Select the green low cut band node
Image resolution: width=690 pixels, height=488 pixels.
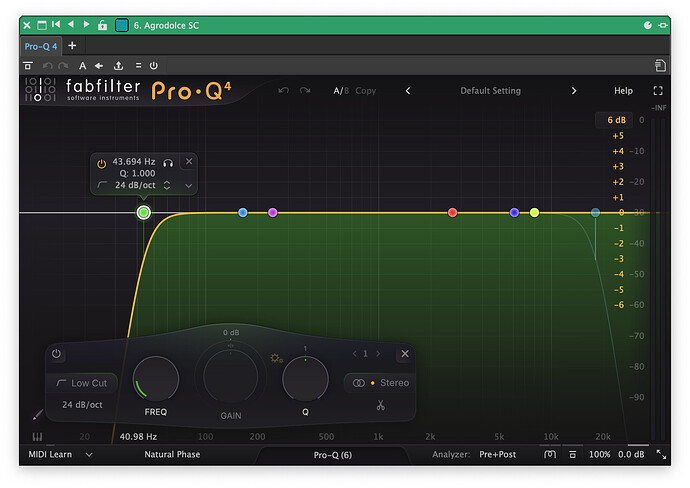[x=143, y=213]
